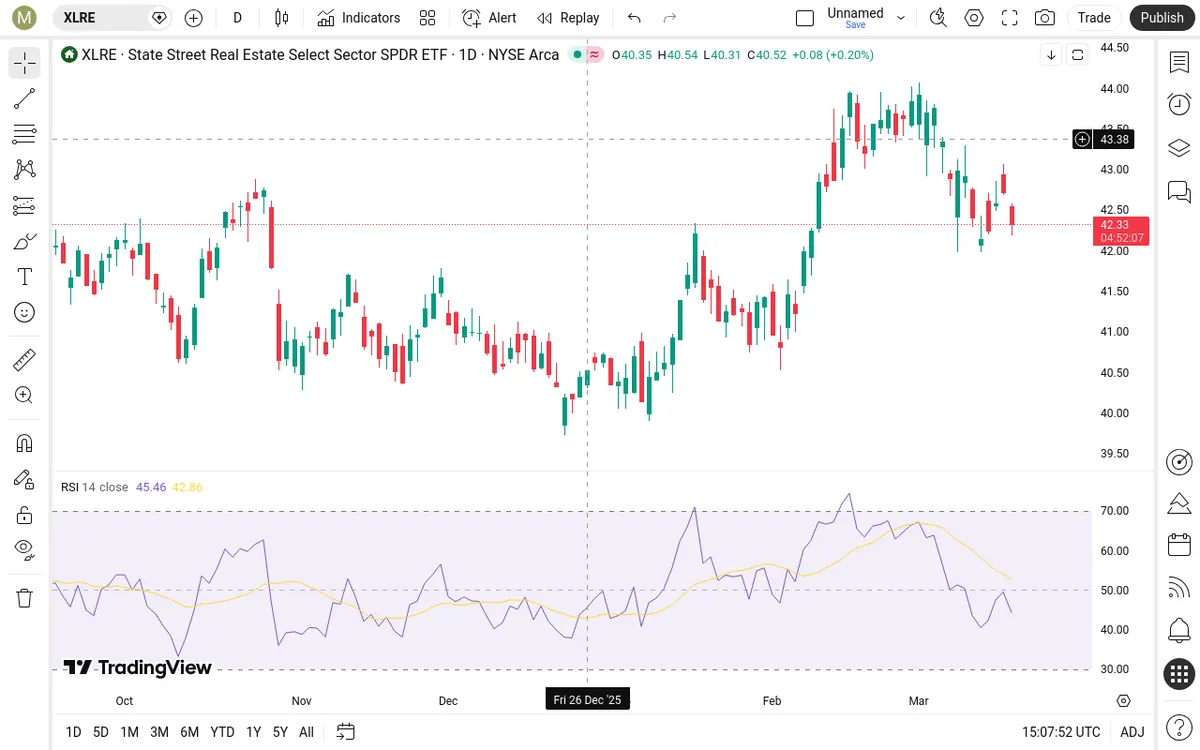Open the candlestick chart type menu
1200x750 pixels.
[x=282, y=18]
